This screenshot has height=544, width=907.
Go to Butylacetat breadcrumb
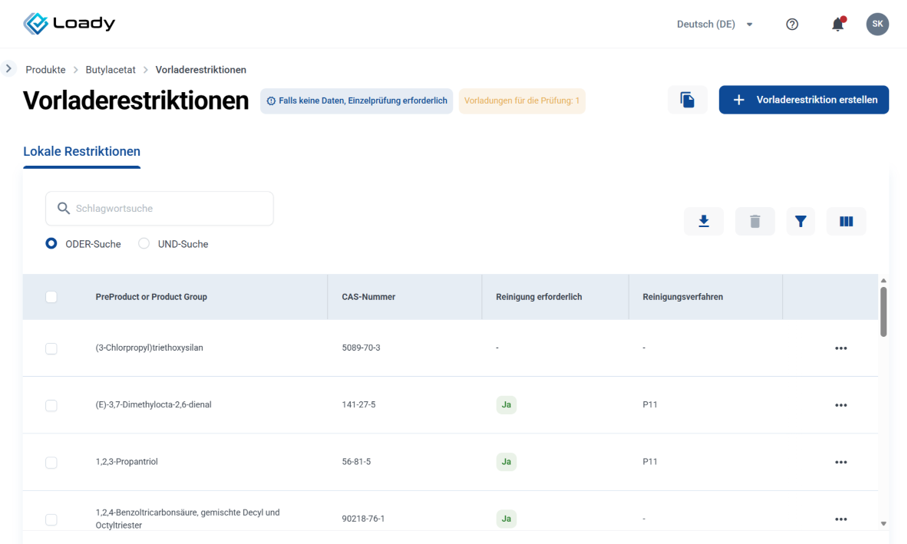click(110, 69)
